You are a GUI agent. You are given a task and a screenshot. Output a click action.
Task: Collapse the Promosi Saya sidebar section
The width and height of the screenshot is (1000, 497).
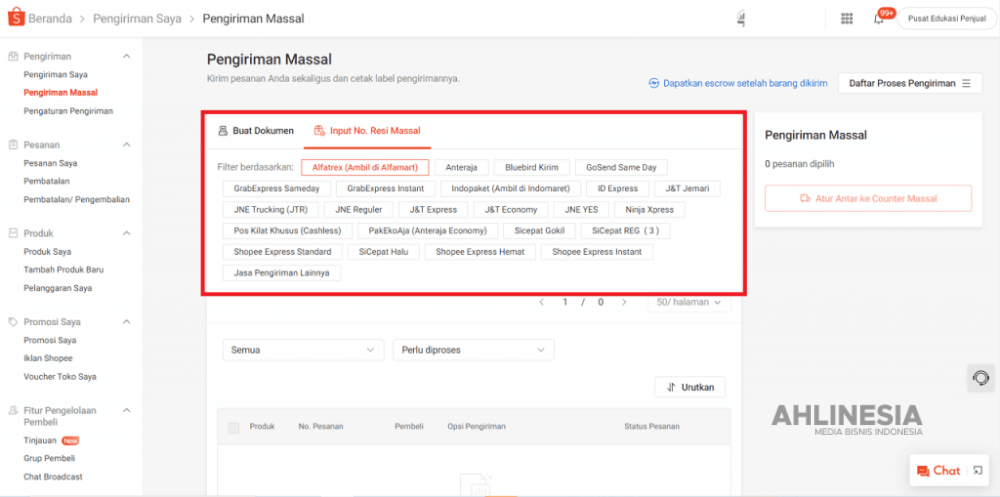pyautogui.click(x=126, y=322)
